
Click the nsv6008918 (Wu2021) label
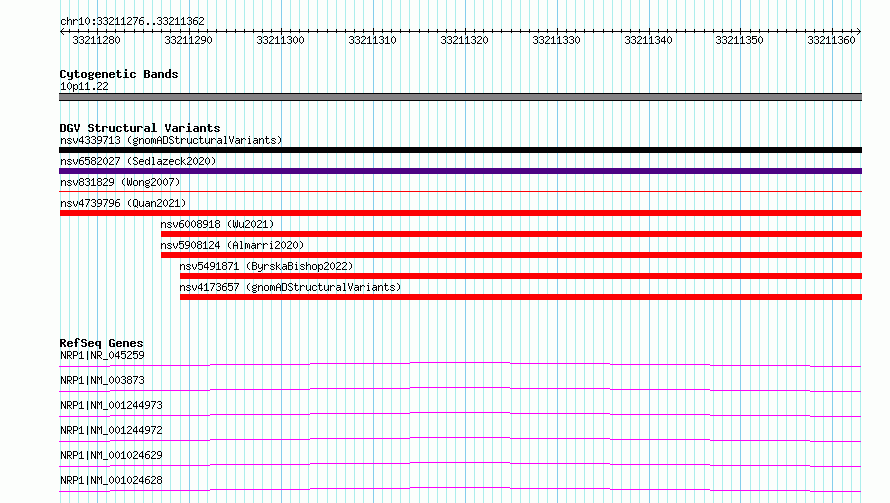tap(217, 224)
